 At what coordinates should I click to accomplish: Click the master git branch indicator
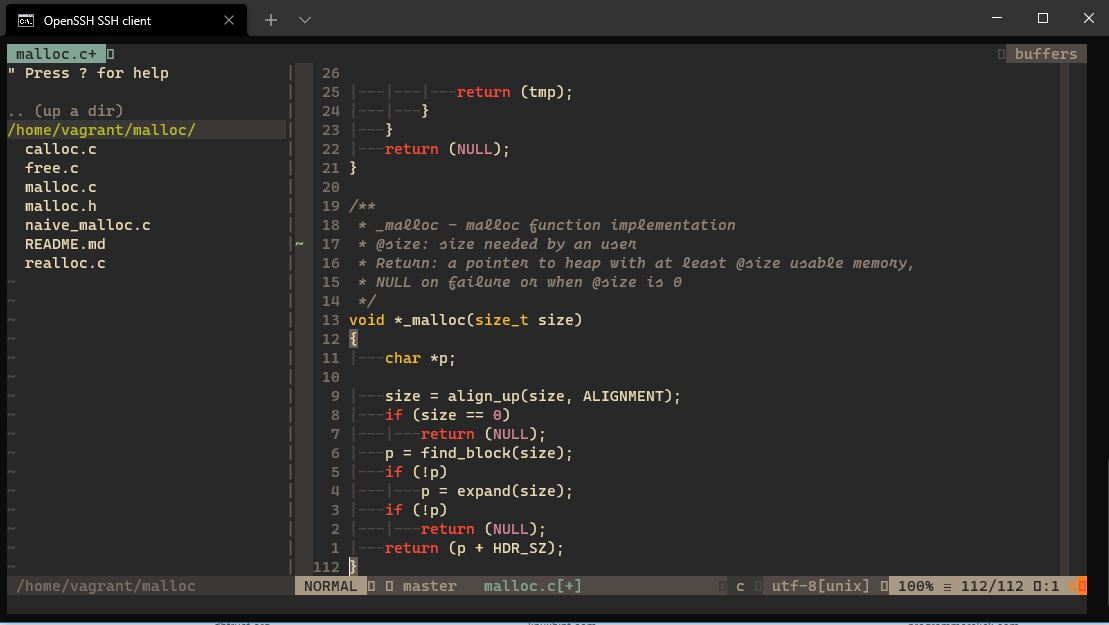pyautogui.click(x=429, y=586)
